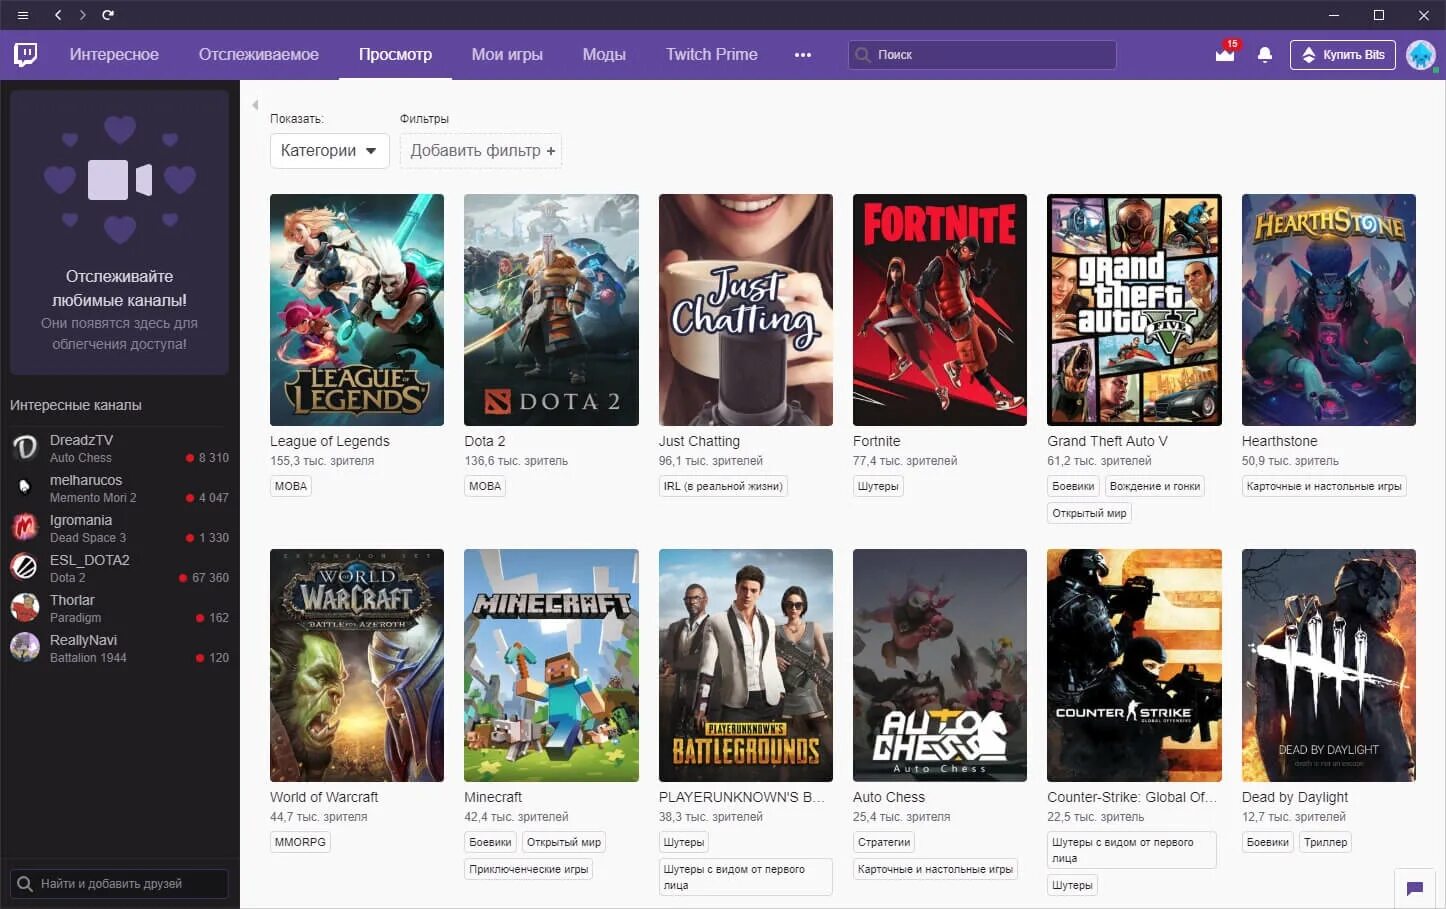Open ReallyNavi channel avatar
The height and width of the screenshot is (909, 1446).
(25, 647)
